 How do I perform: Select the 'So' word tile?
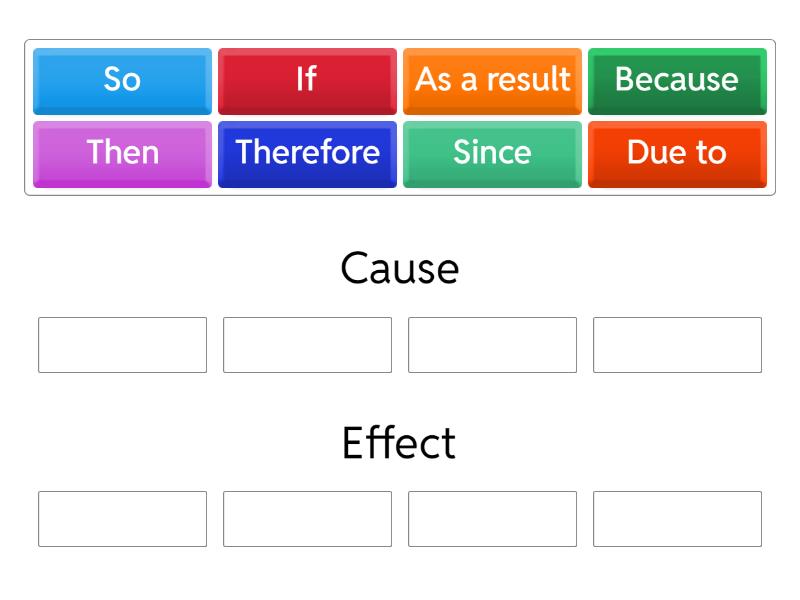[x=122, y=80]
